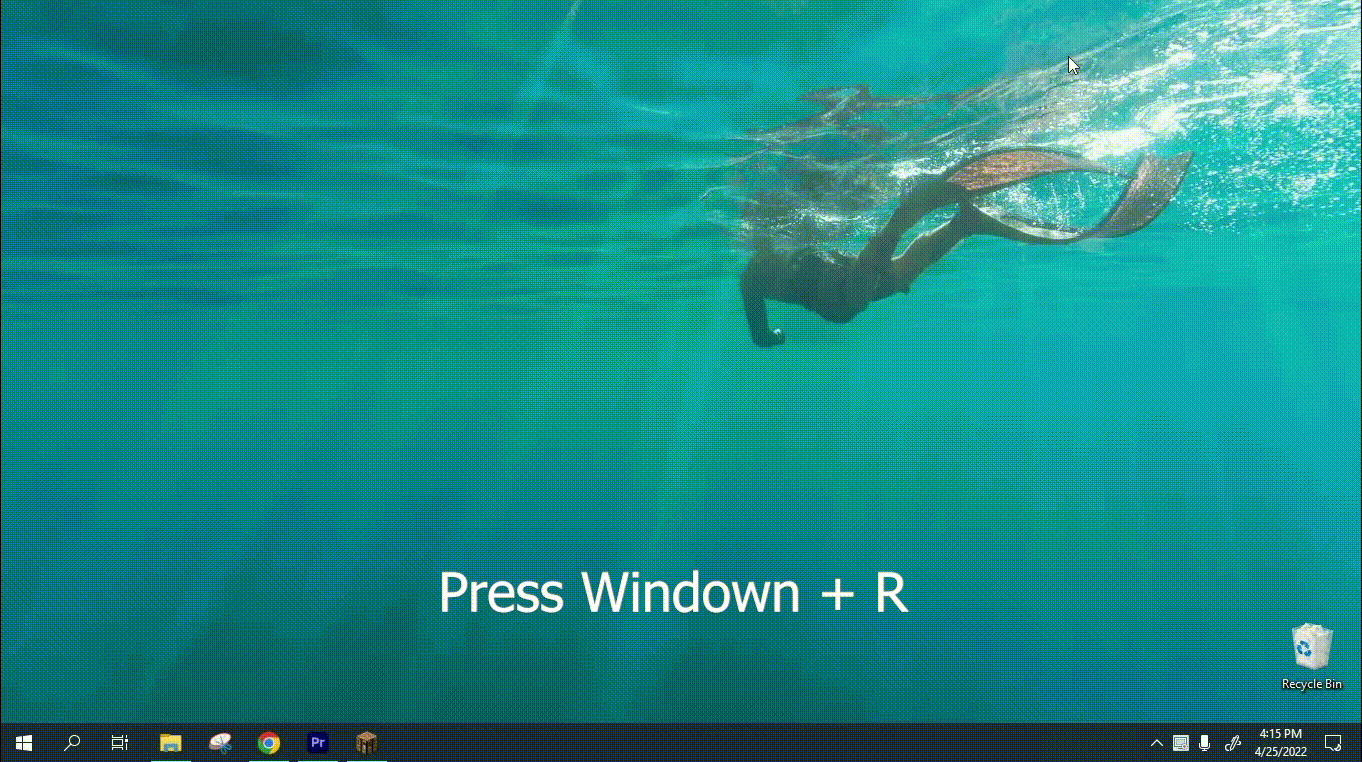The height and width of the screenshot is (762, 1362).
Task: Click the touch keyboard tray icon
Action: pyautogui.click(x=1181, y=743)
